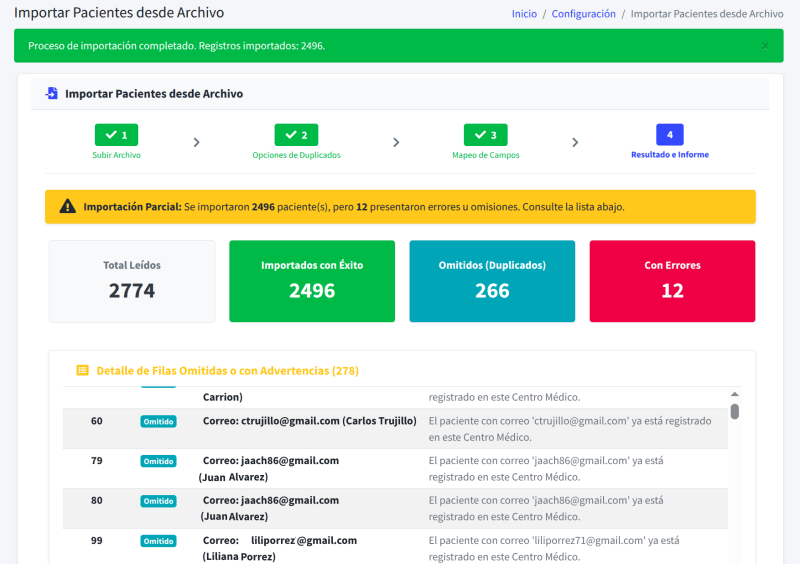This screenshot has height=564, width=800.
Task: Click the Con Errores 12 card
Action: [672, 281]
